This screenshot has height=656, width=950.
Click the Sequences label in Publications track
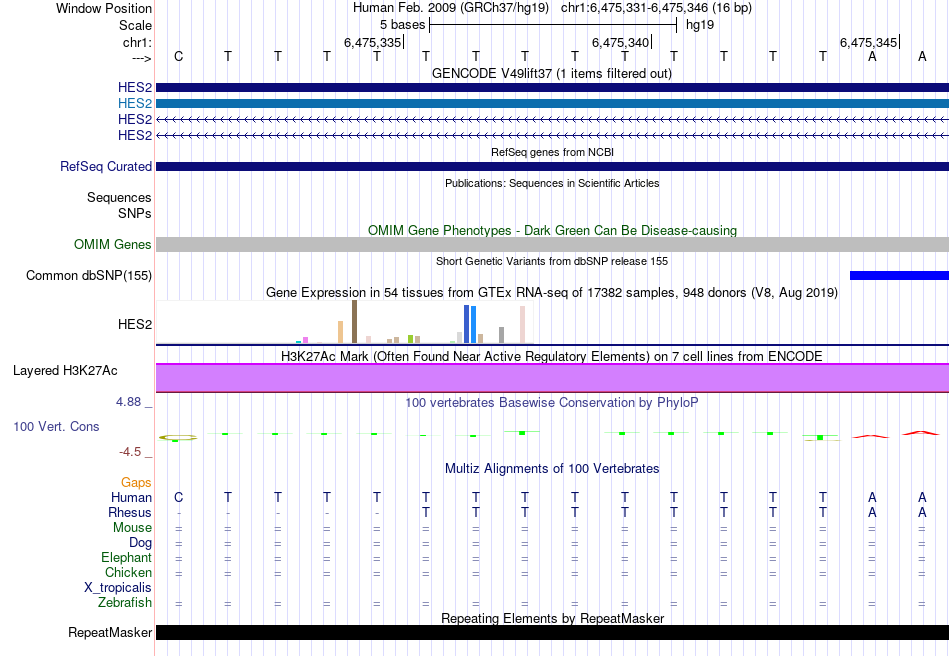(119, 198)
